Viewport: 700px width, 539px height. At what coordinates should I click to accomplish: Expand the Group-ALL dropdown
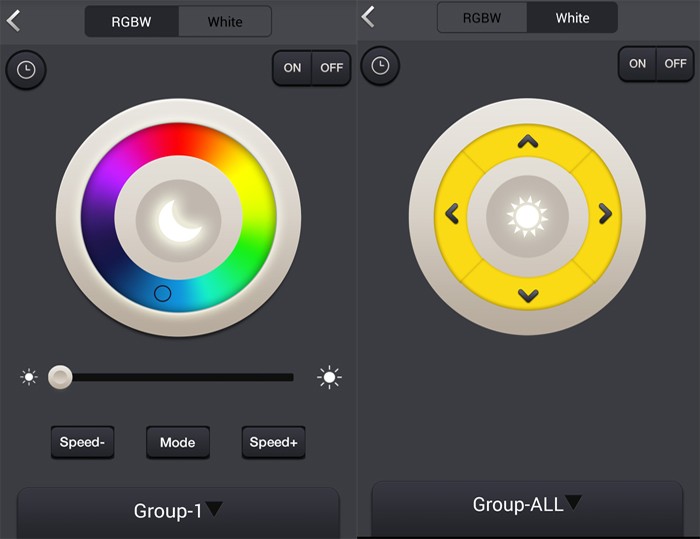(527, 505)
